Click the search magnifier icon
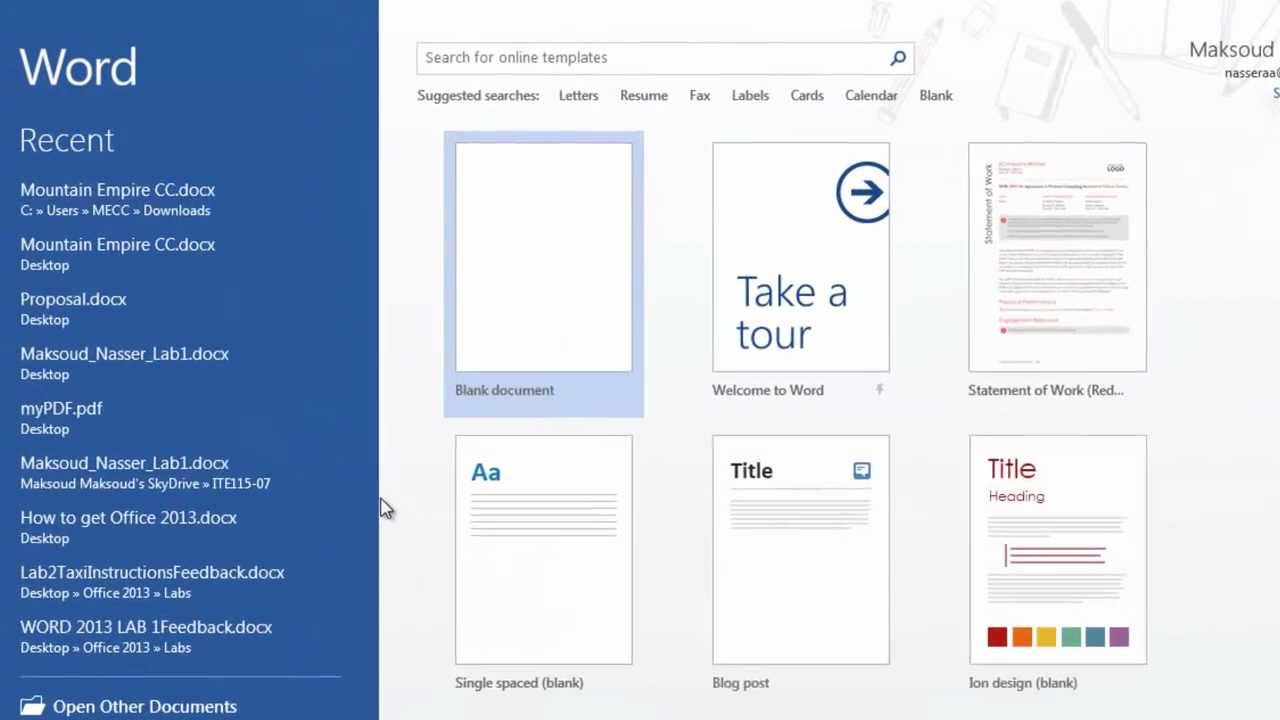This screenshot has width=1280, height=720. [898, 58]
